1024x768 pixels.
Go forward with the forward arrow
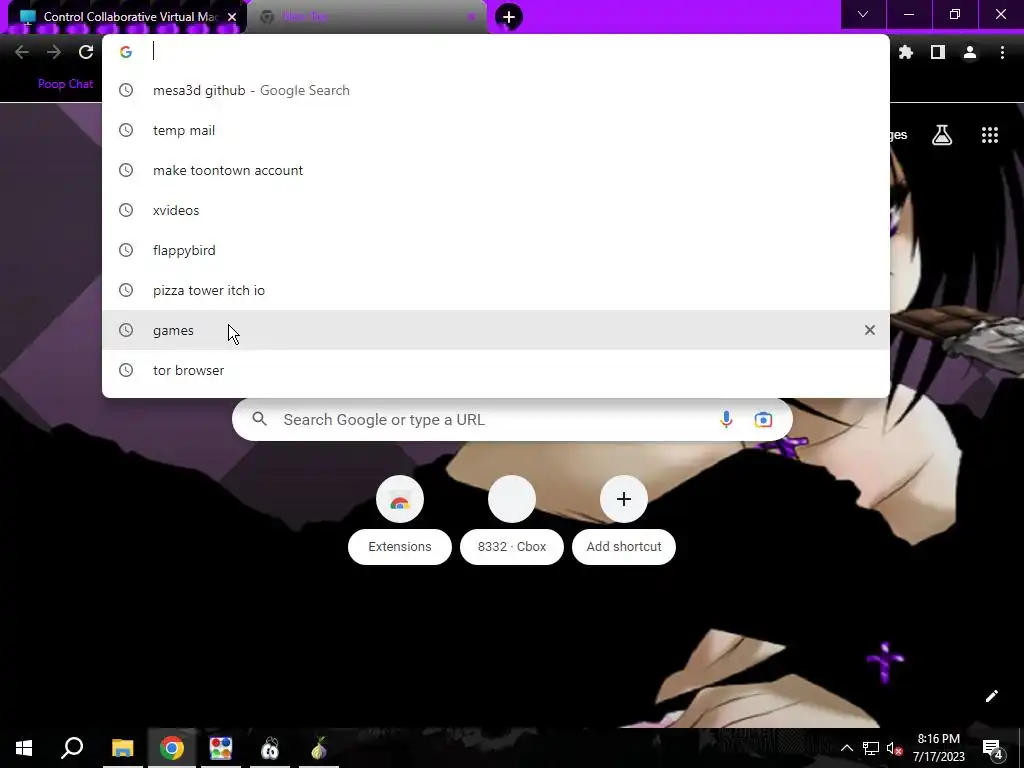[54, 52]
